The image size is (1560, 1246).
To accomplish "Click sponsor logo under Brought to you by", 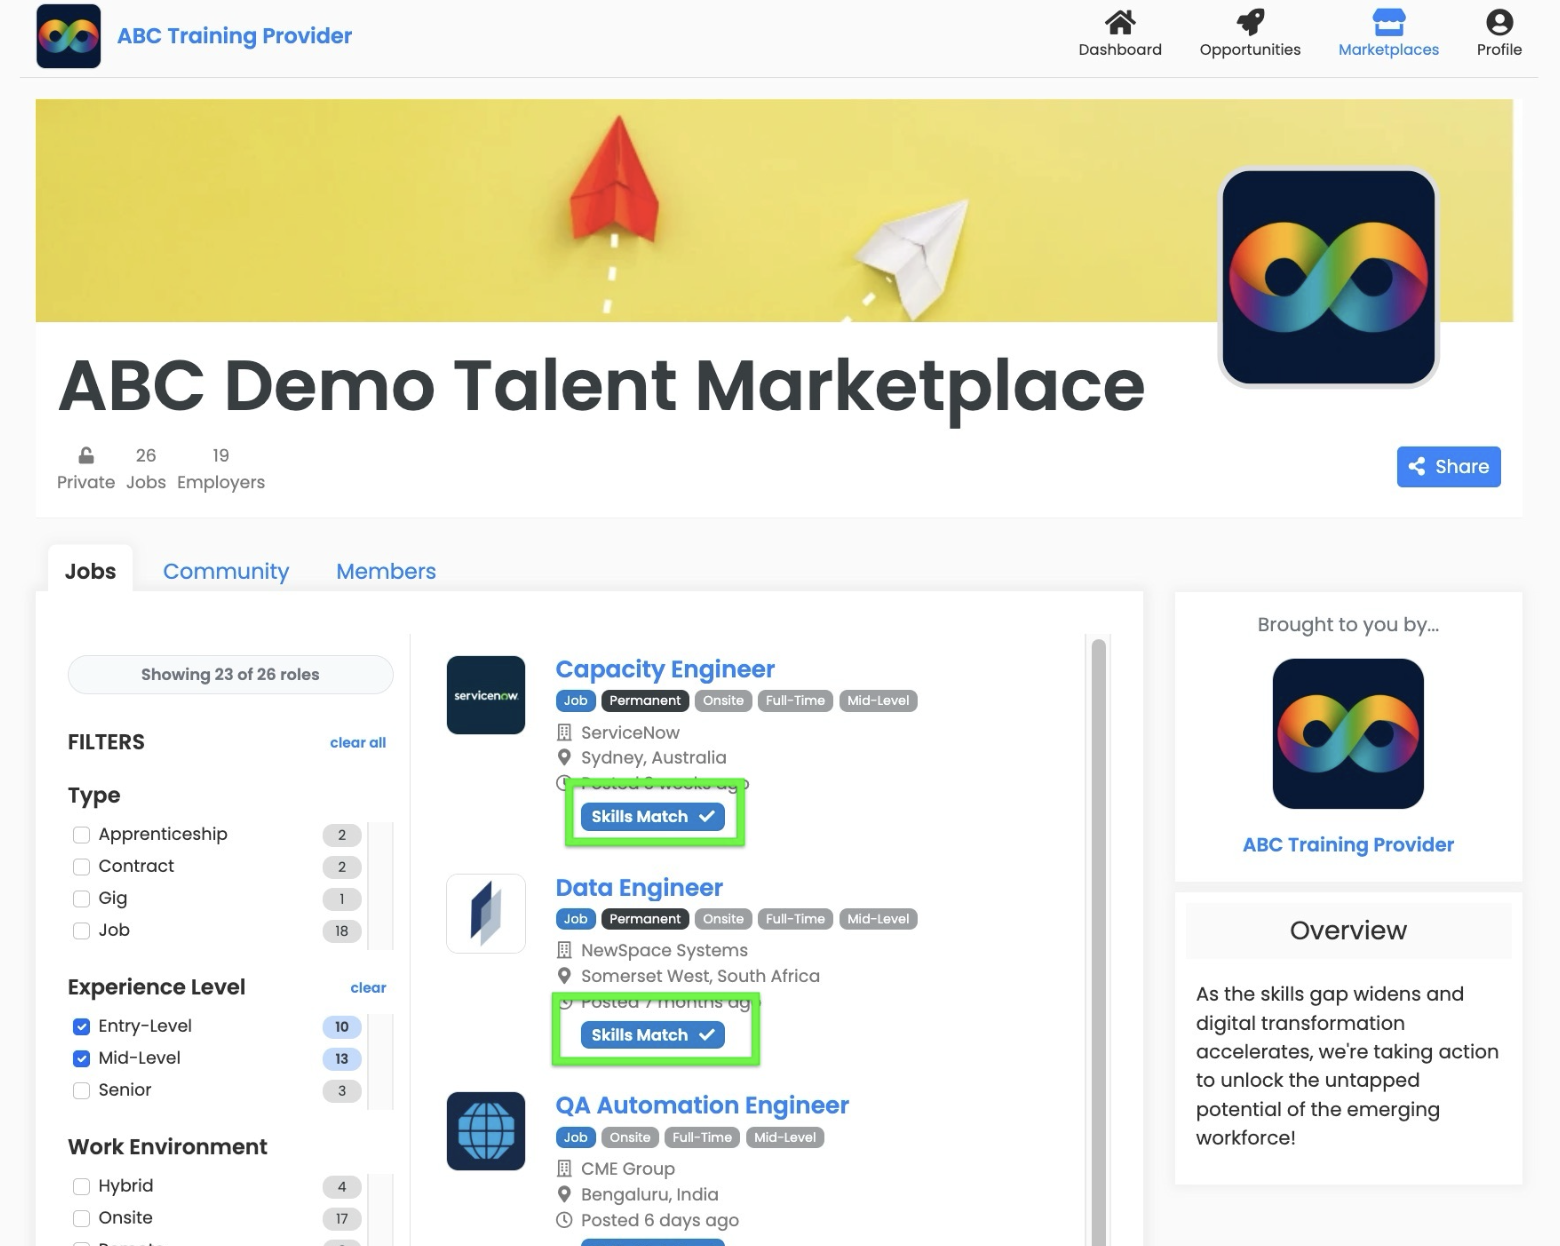I will pos(1348,734).
